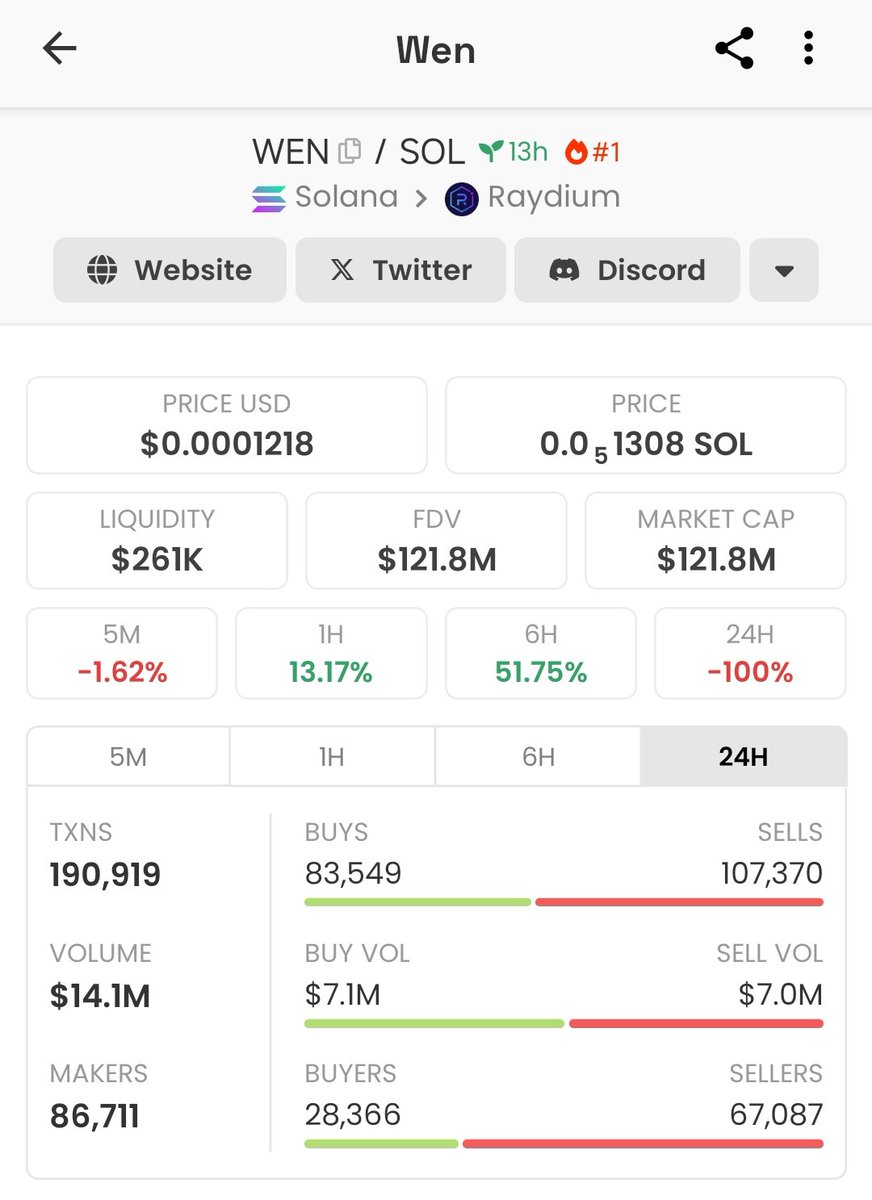
Task: Select the 1H stats tab
Action: coord(332,757)
